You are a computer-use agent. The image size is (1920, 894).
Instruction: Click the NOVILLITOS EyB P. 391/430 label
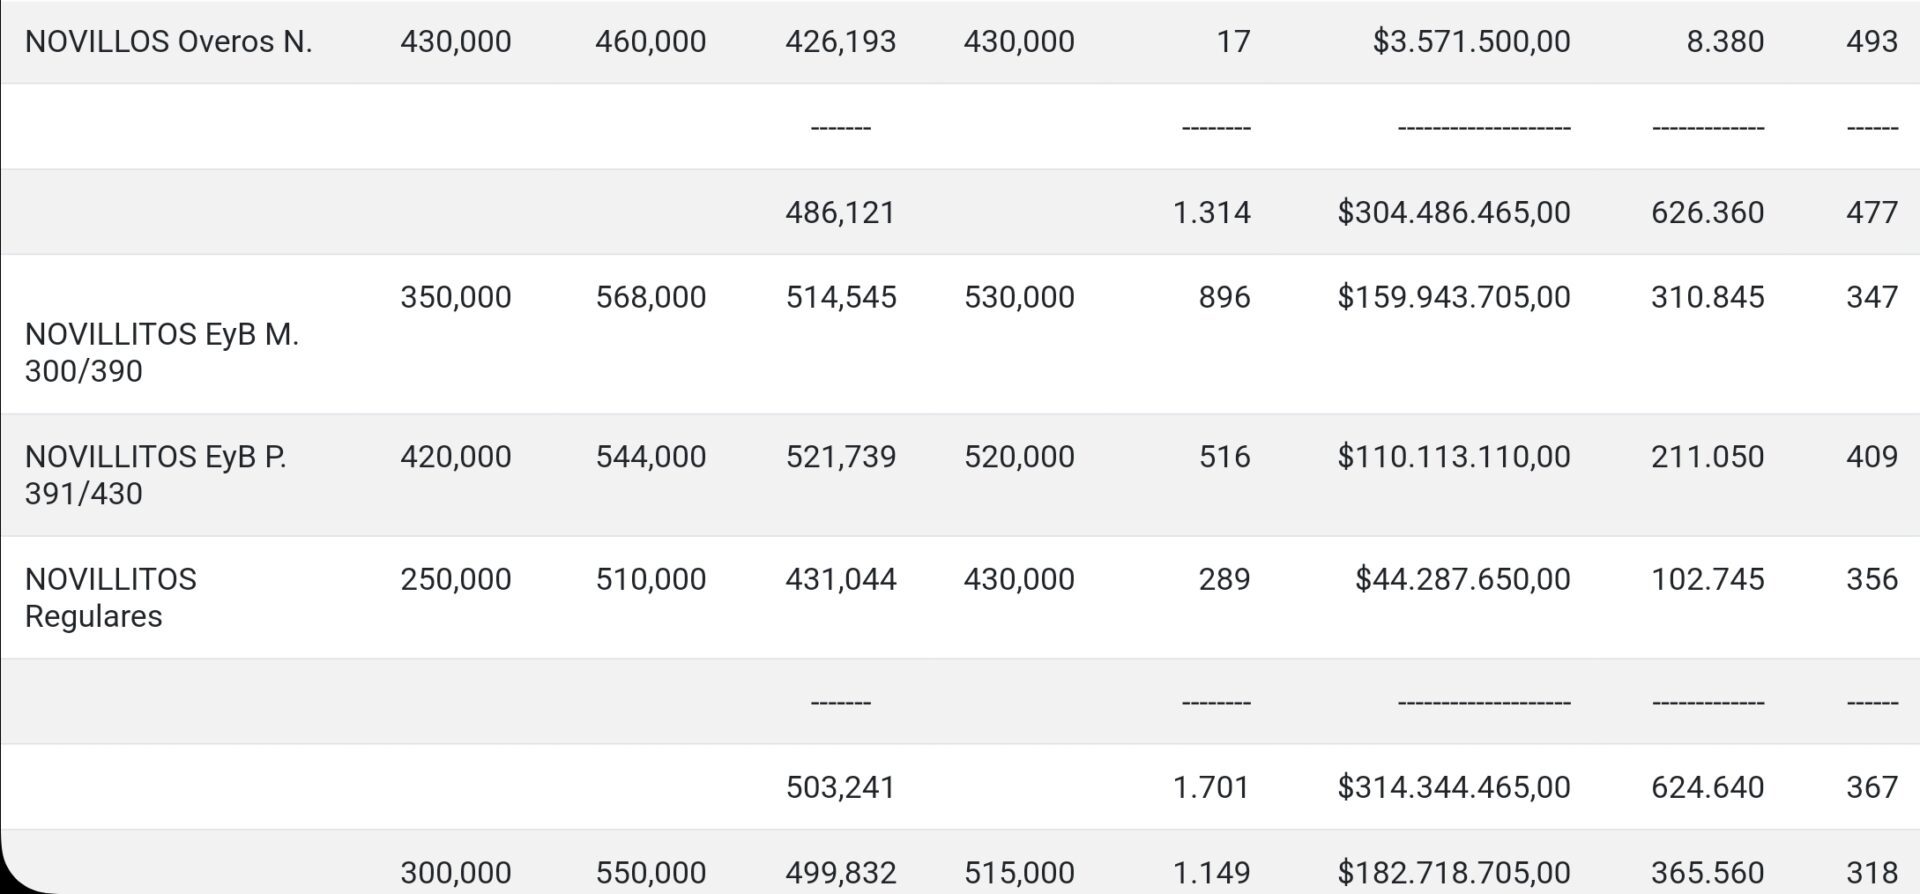[155, 475]
